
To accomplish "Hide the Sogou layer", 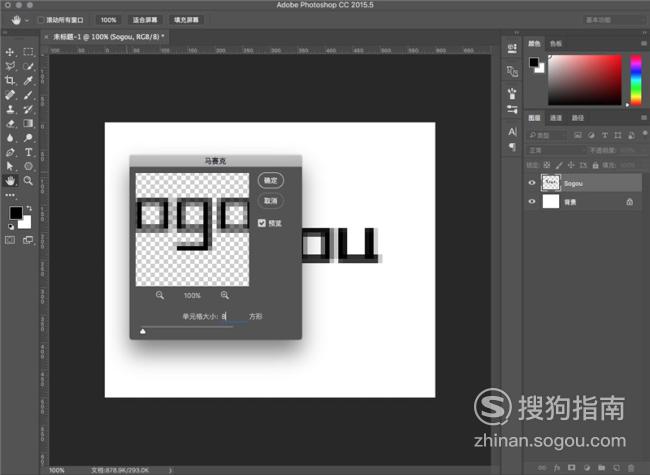I will click(532, 183).
